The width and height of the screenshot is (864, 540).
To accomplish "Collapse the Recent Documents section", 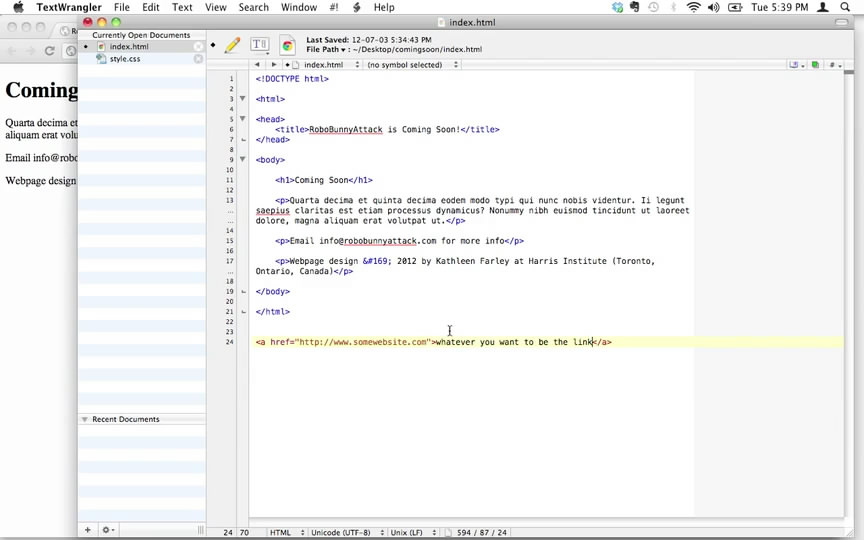I will click(x=85, y=419).
